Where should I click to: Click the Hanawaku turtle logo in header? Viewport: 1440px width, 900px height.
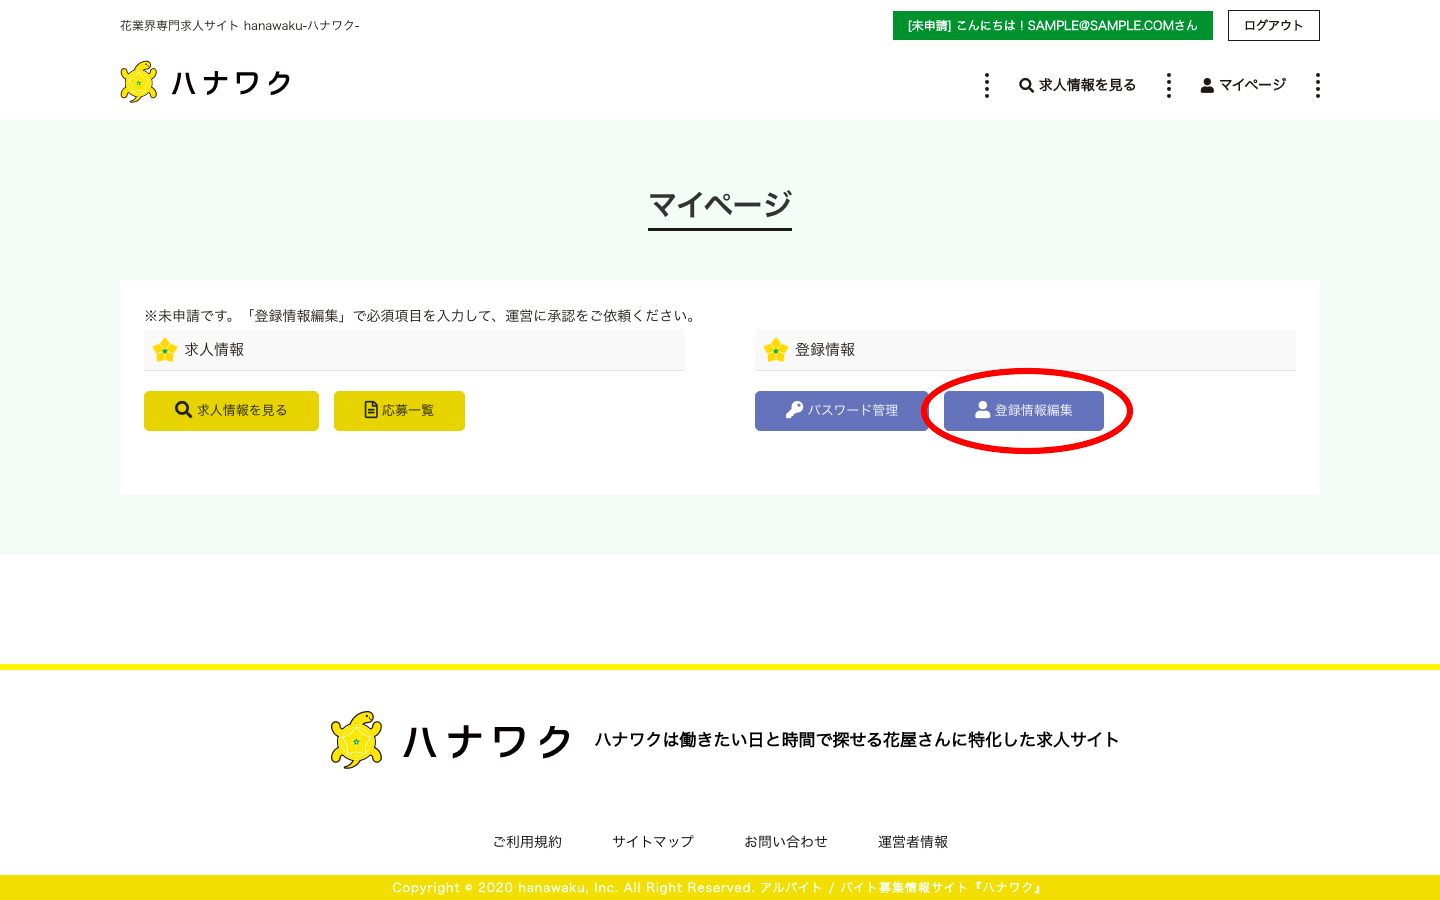tap(139, 82)
